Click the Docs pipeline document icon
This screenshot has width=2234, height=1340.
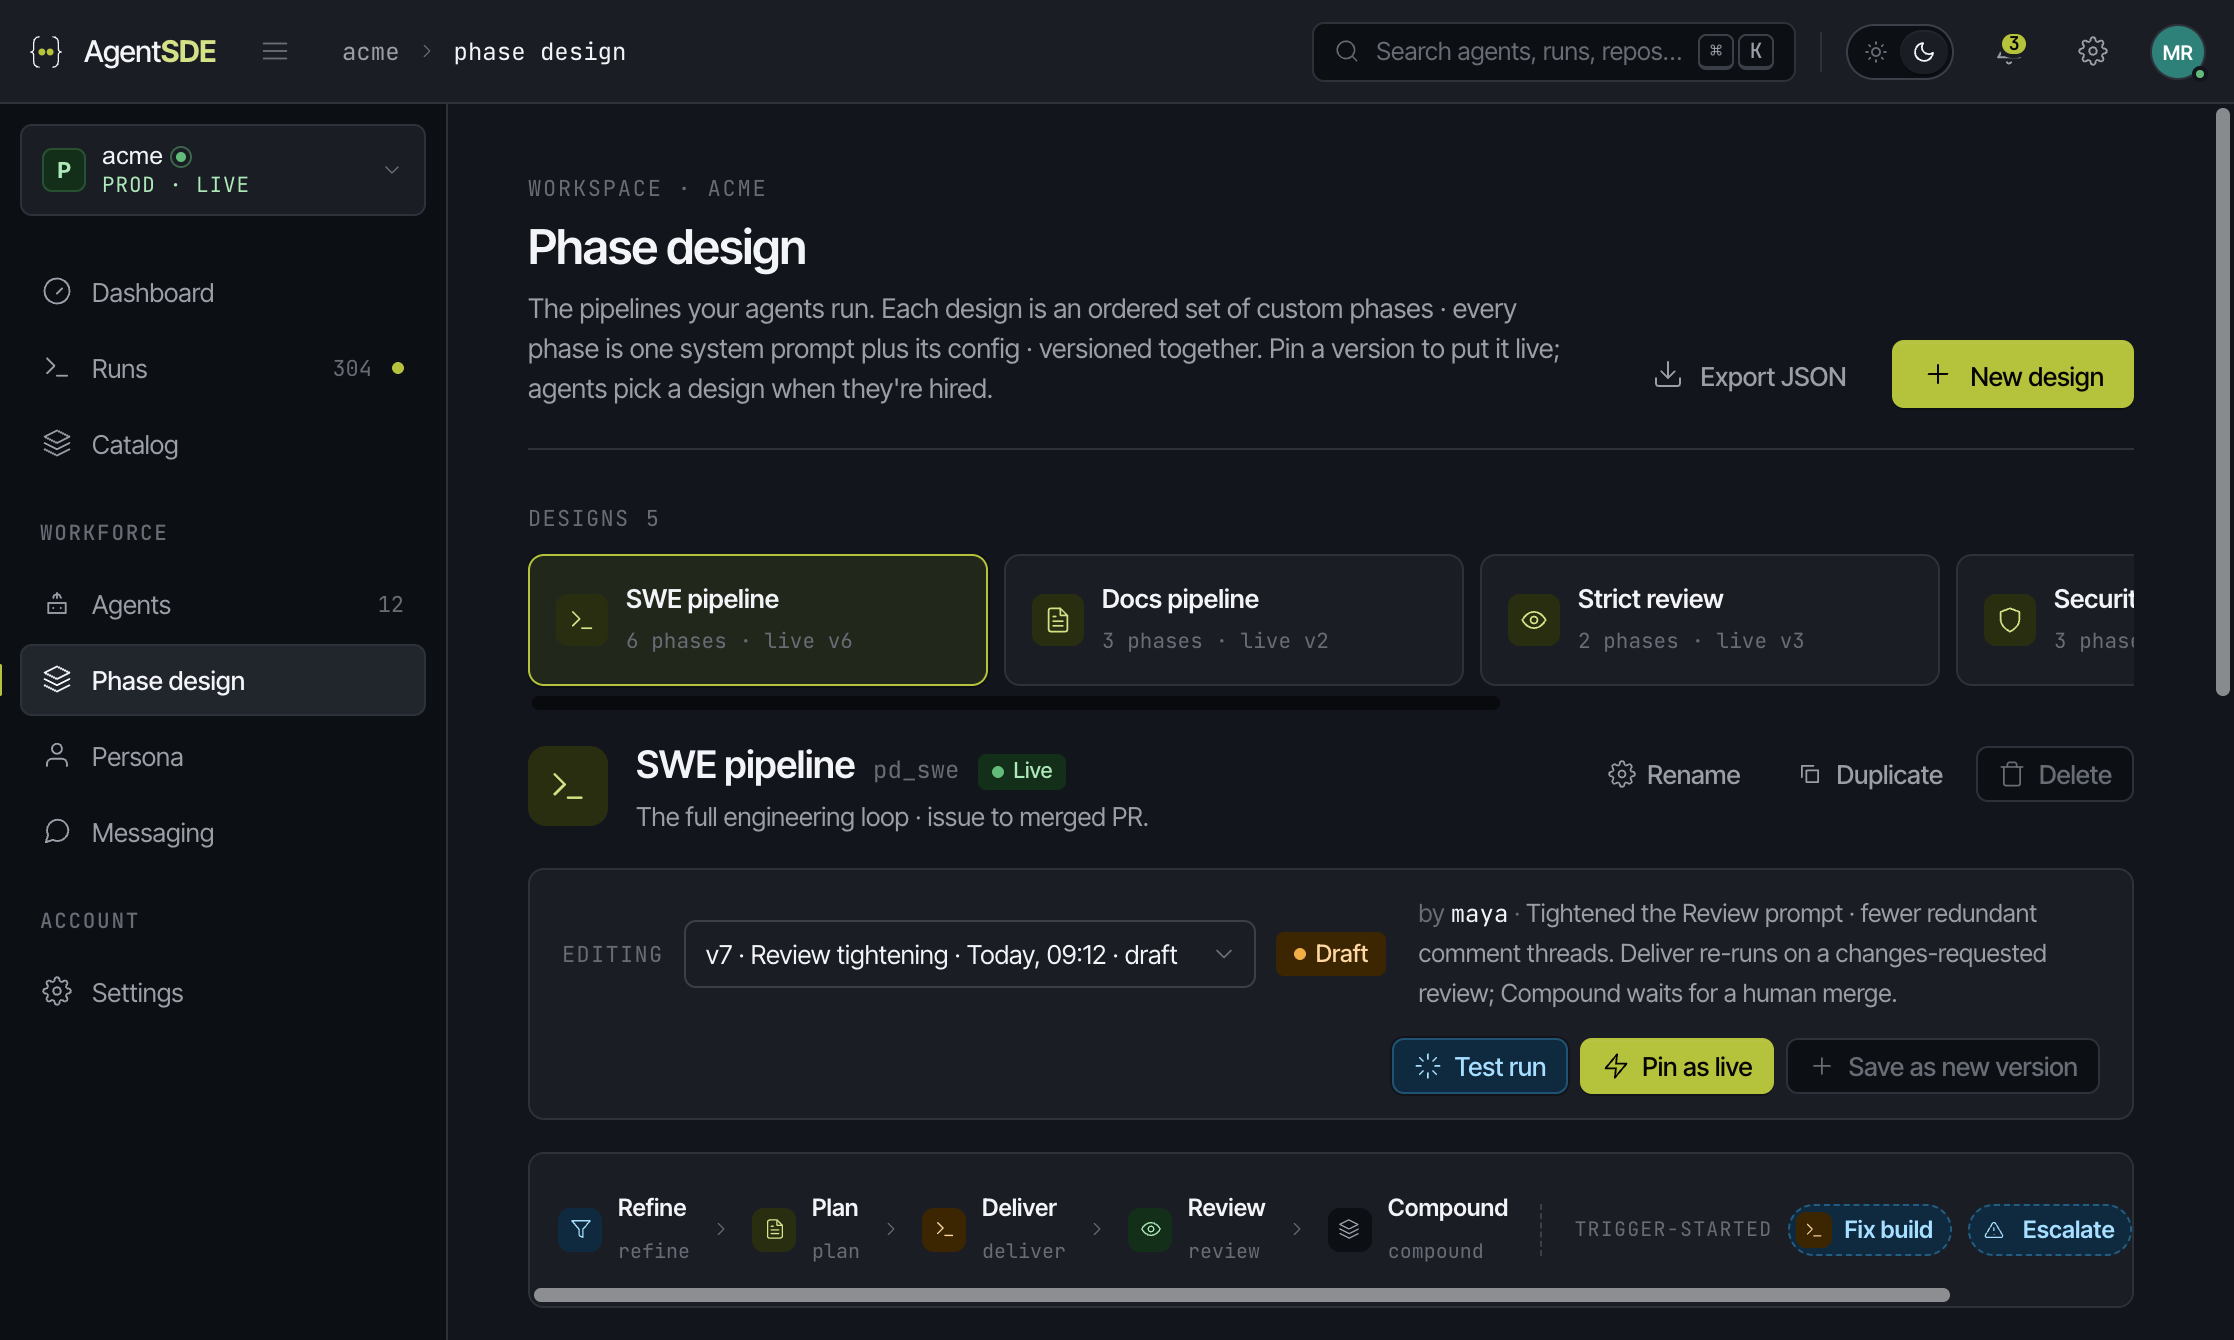coord(1058,620)
